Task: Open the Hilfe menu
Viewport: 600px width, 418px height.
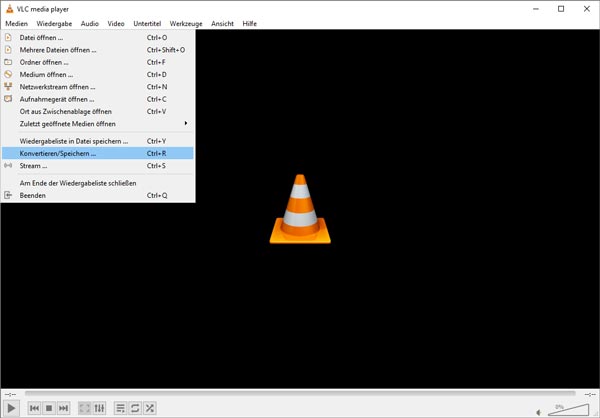Action: tap(249, 23)
